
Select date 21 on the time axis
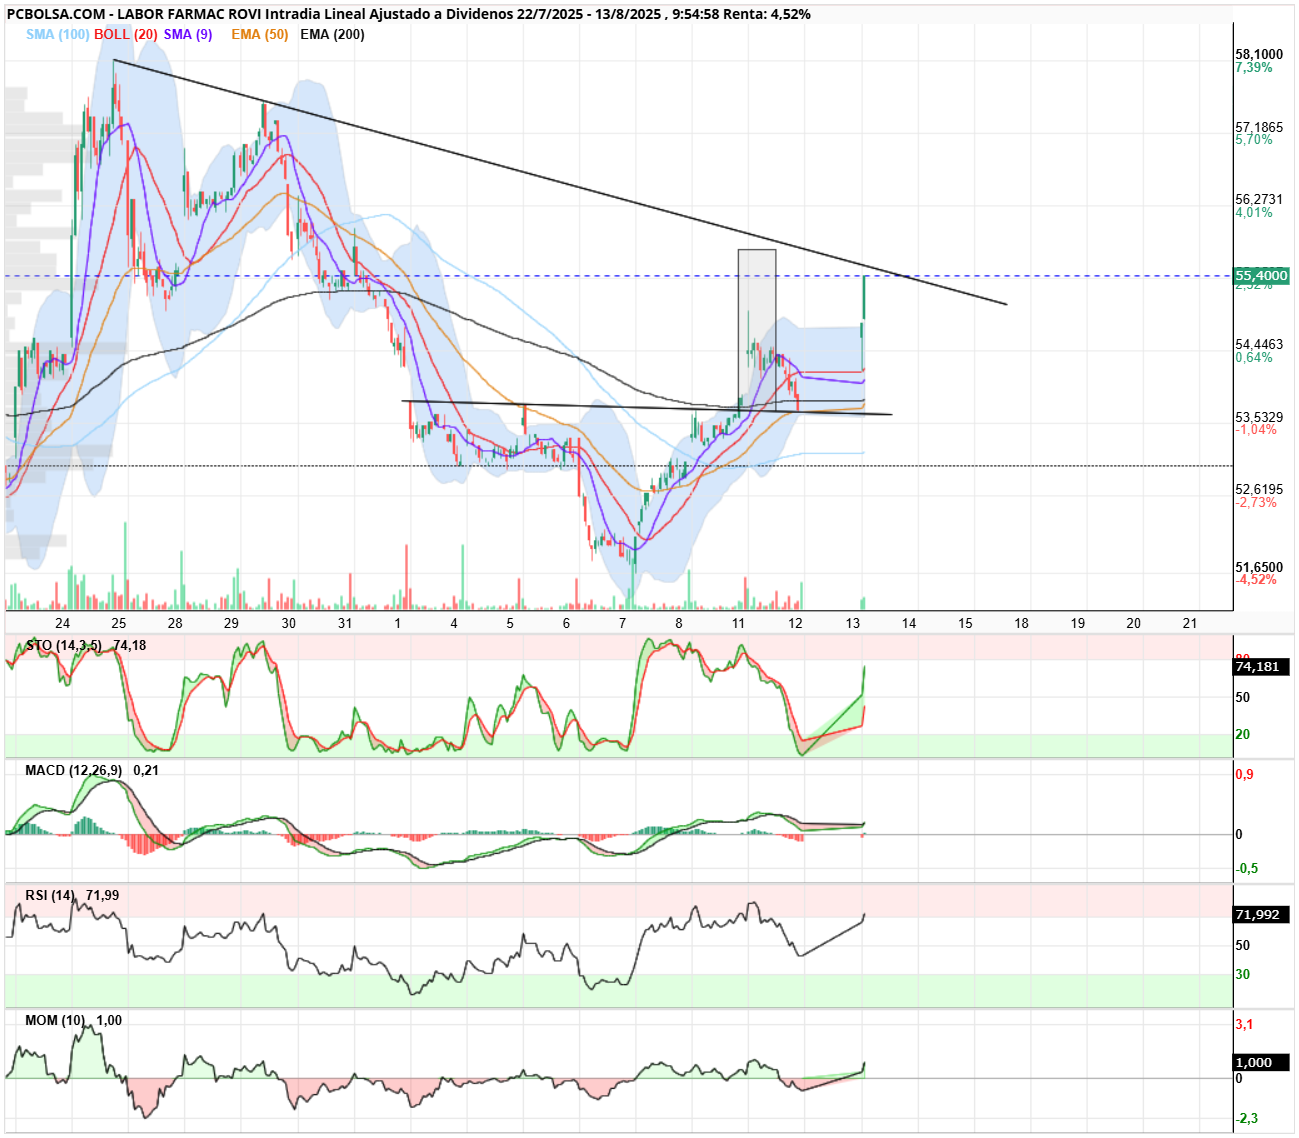coord(1190,623)
